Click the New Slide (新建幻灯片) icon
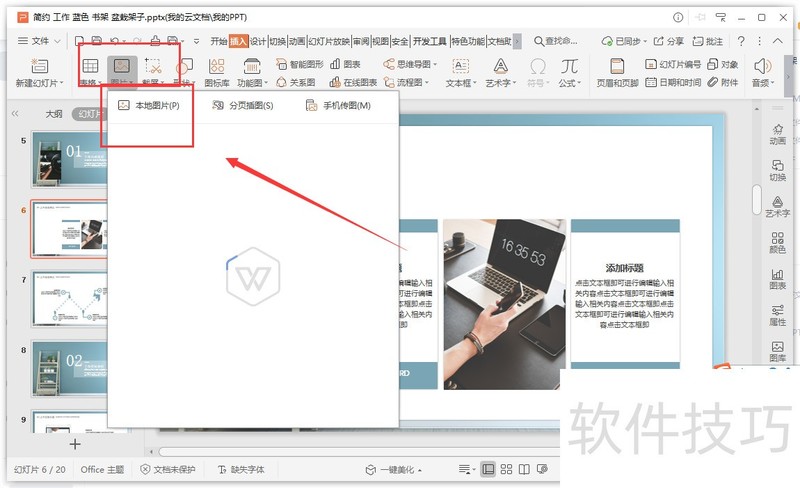 point(39,66)
